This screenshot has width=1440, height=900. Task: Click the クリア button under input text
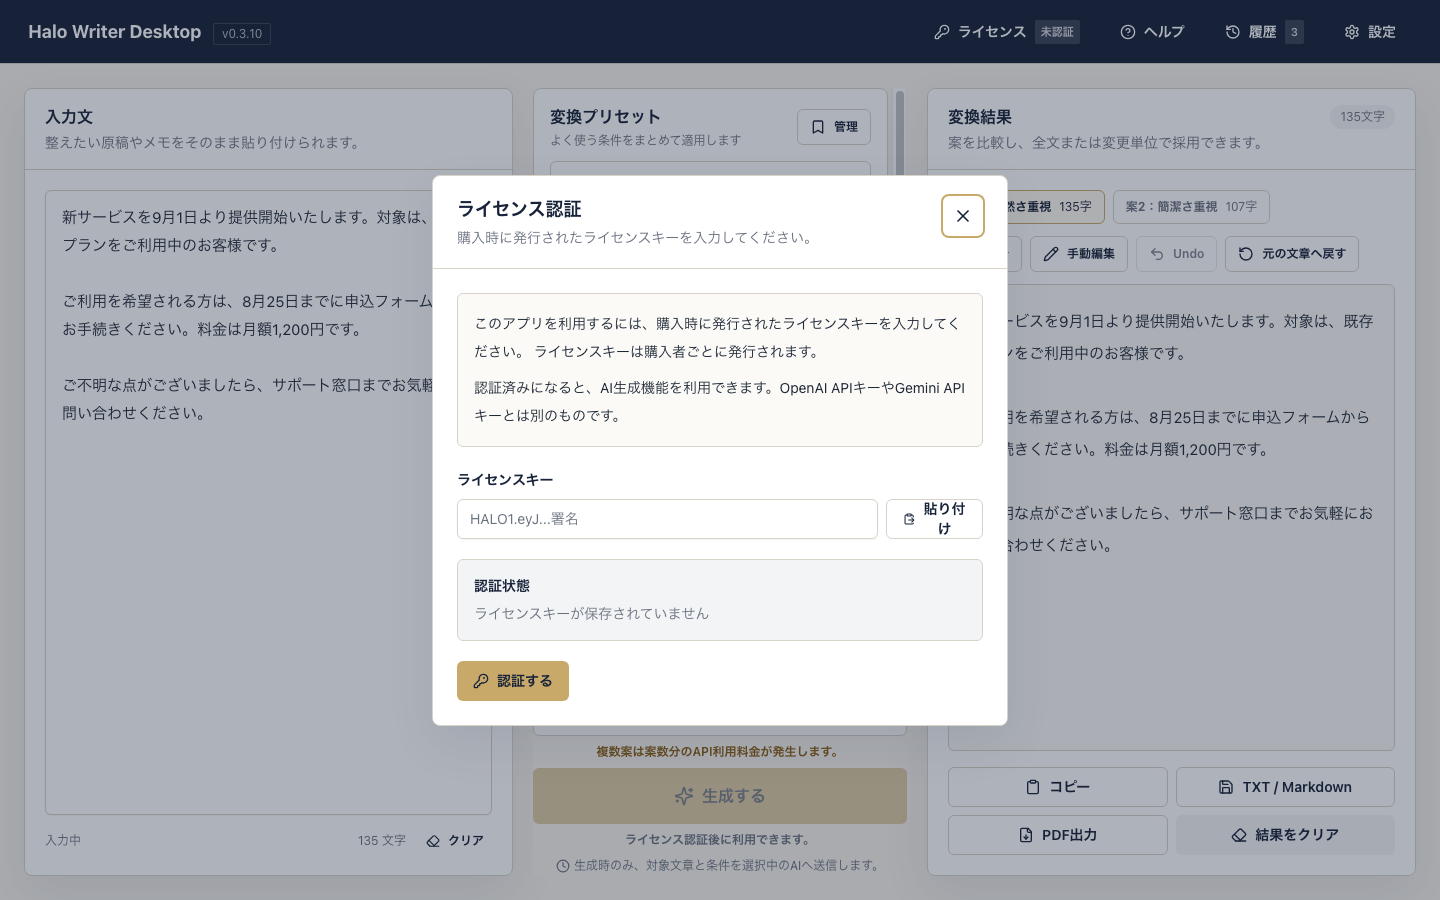[456, 841]
